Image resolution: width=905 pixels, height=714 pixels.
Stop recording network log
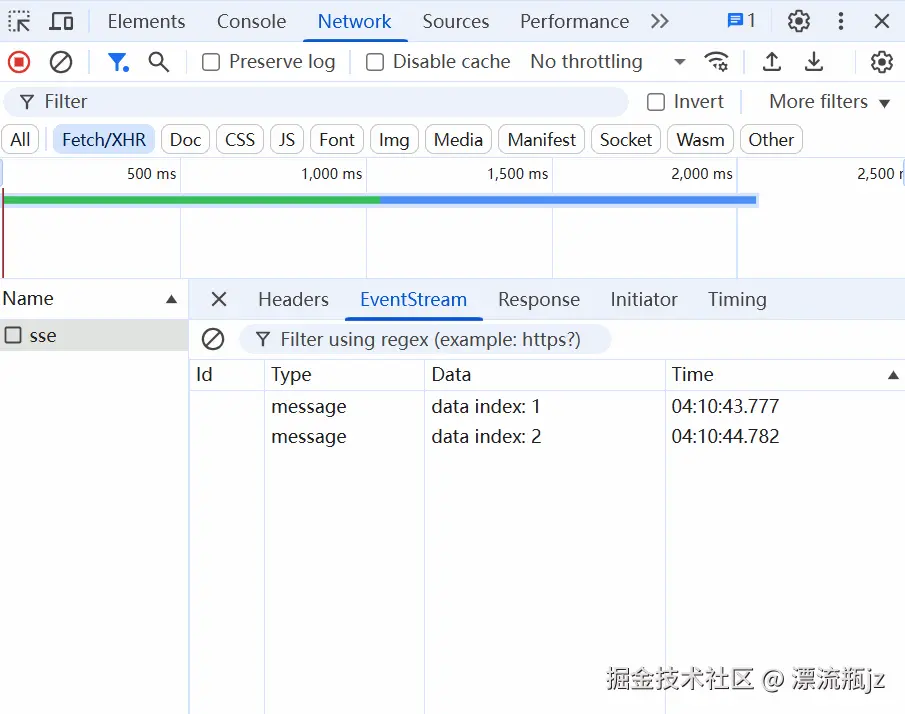pyautogui.click(x=19, y=61)
